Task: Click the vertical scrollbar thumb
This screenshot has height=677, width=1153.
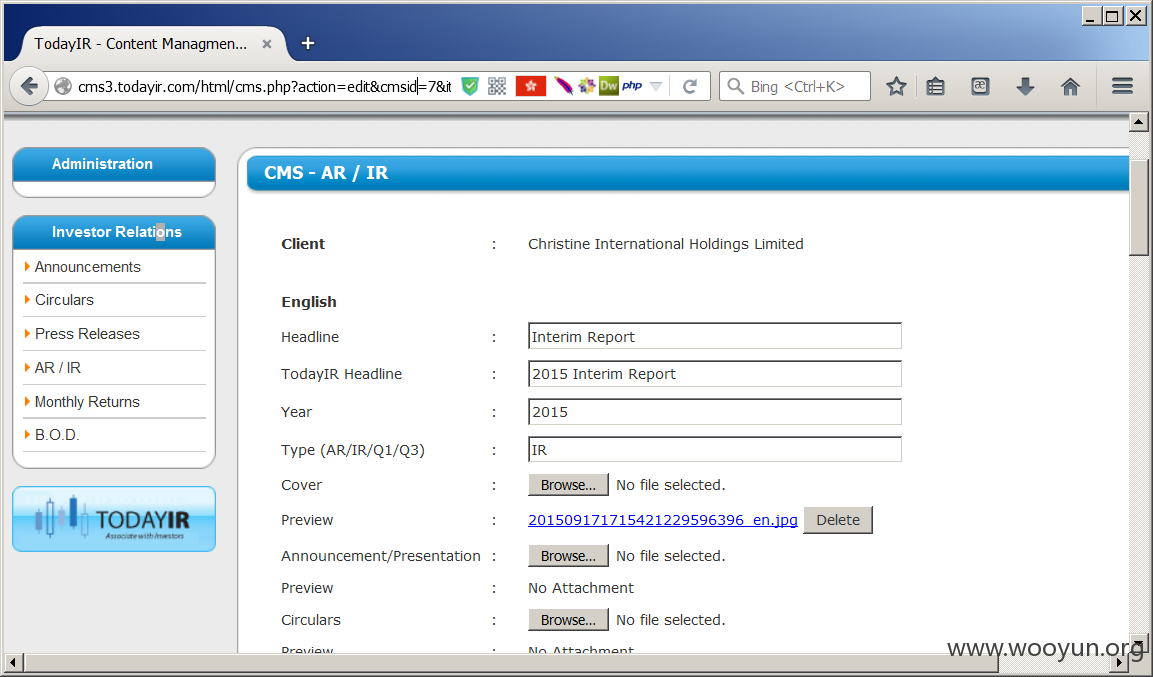Action: tap(1138, 206)
